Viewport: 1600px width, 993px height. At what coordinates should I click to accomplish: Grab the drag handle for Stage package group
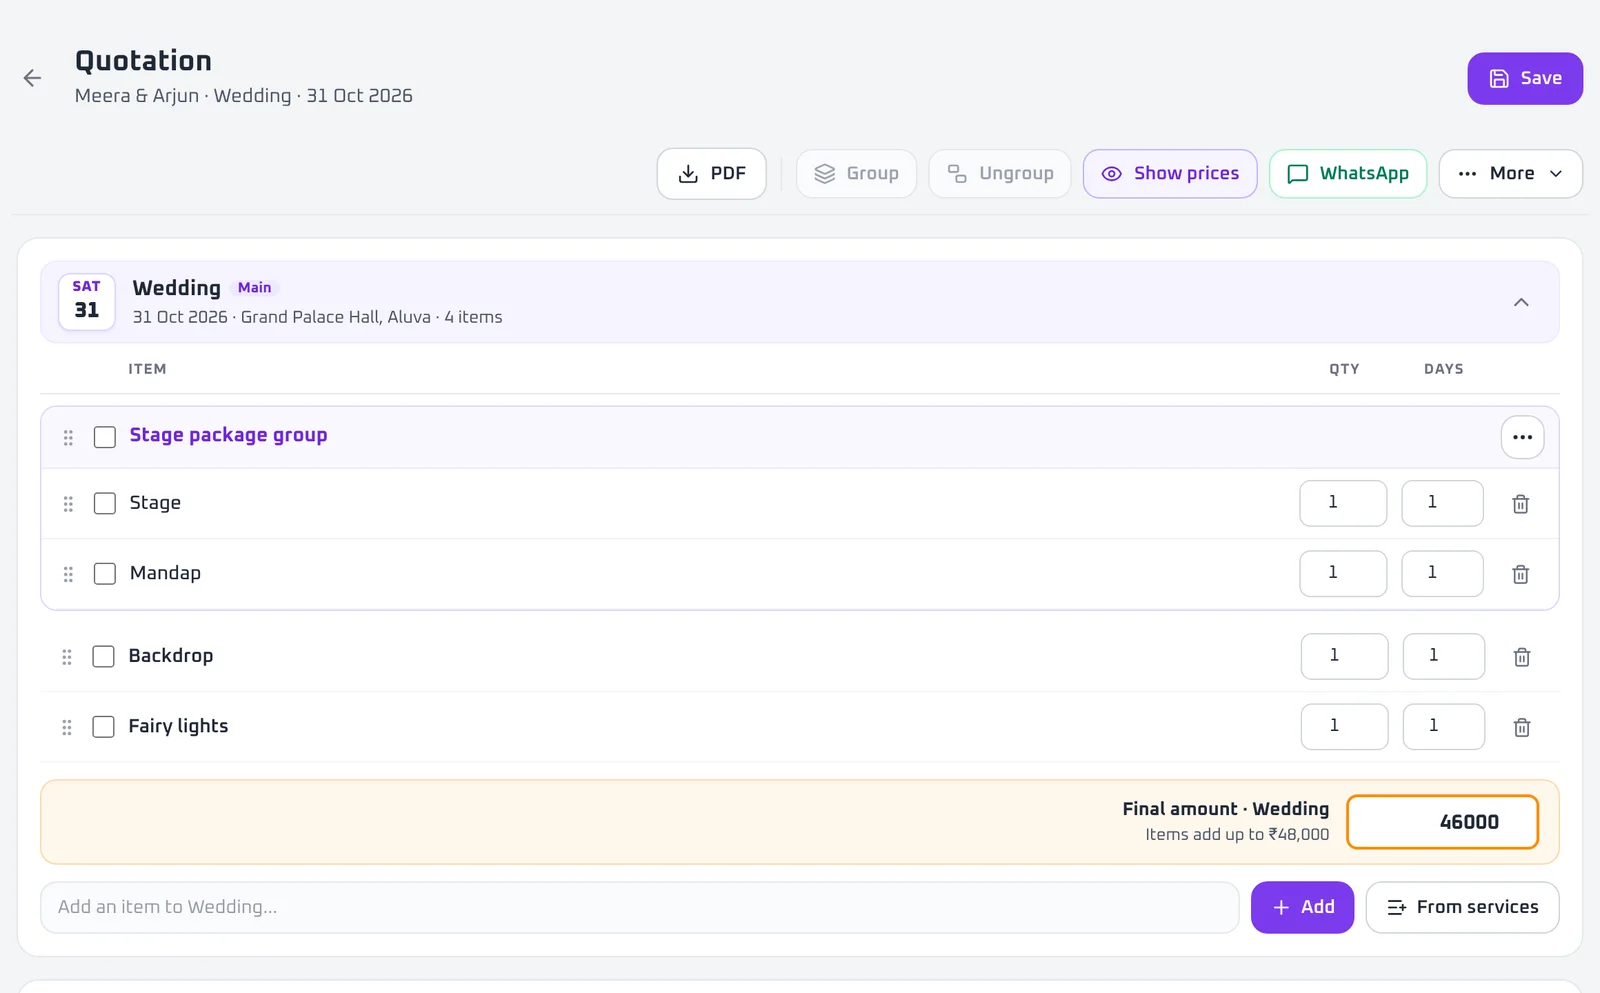click(x=68, y=437)
